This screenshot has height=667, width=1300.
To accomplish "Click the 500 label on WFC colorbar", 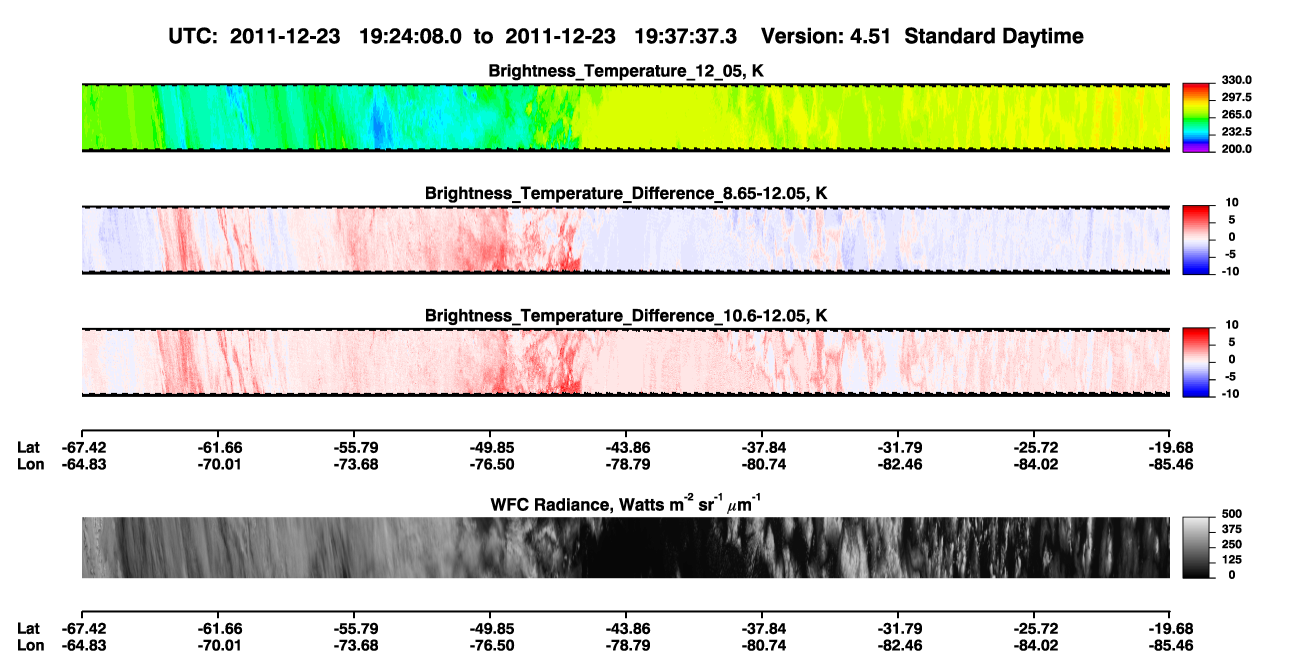I will coord(1233,514).
